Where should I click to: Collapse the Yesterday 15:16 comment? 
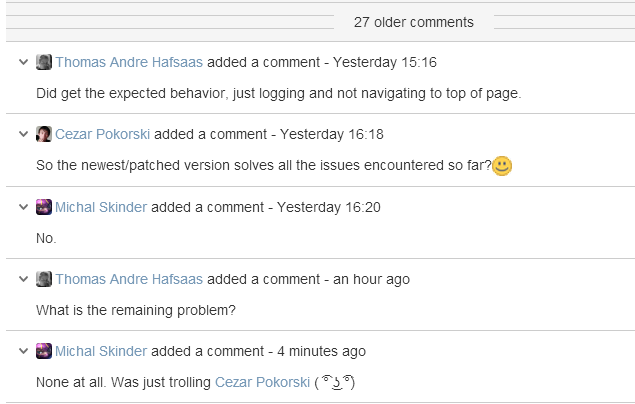(x=23, y=62)
